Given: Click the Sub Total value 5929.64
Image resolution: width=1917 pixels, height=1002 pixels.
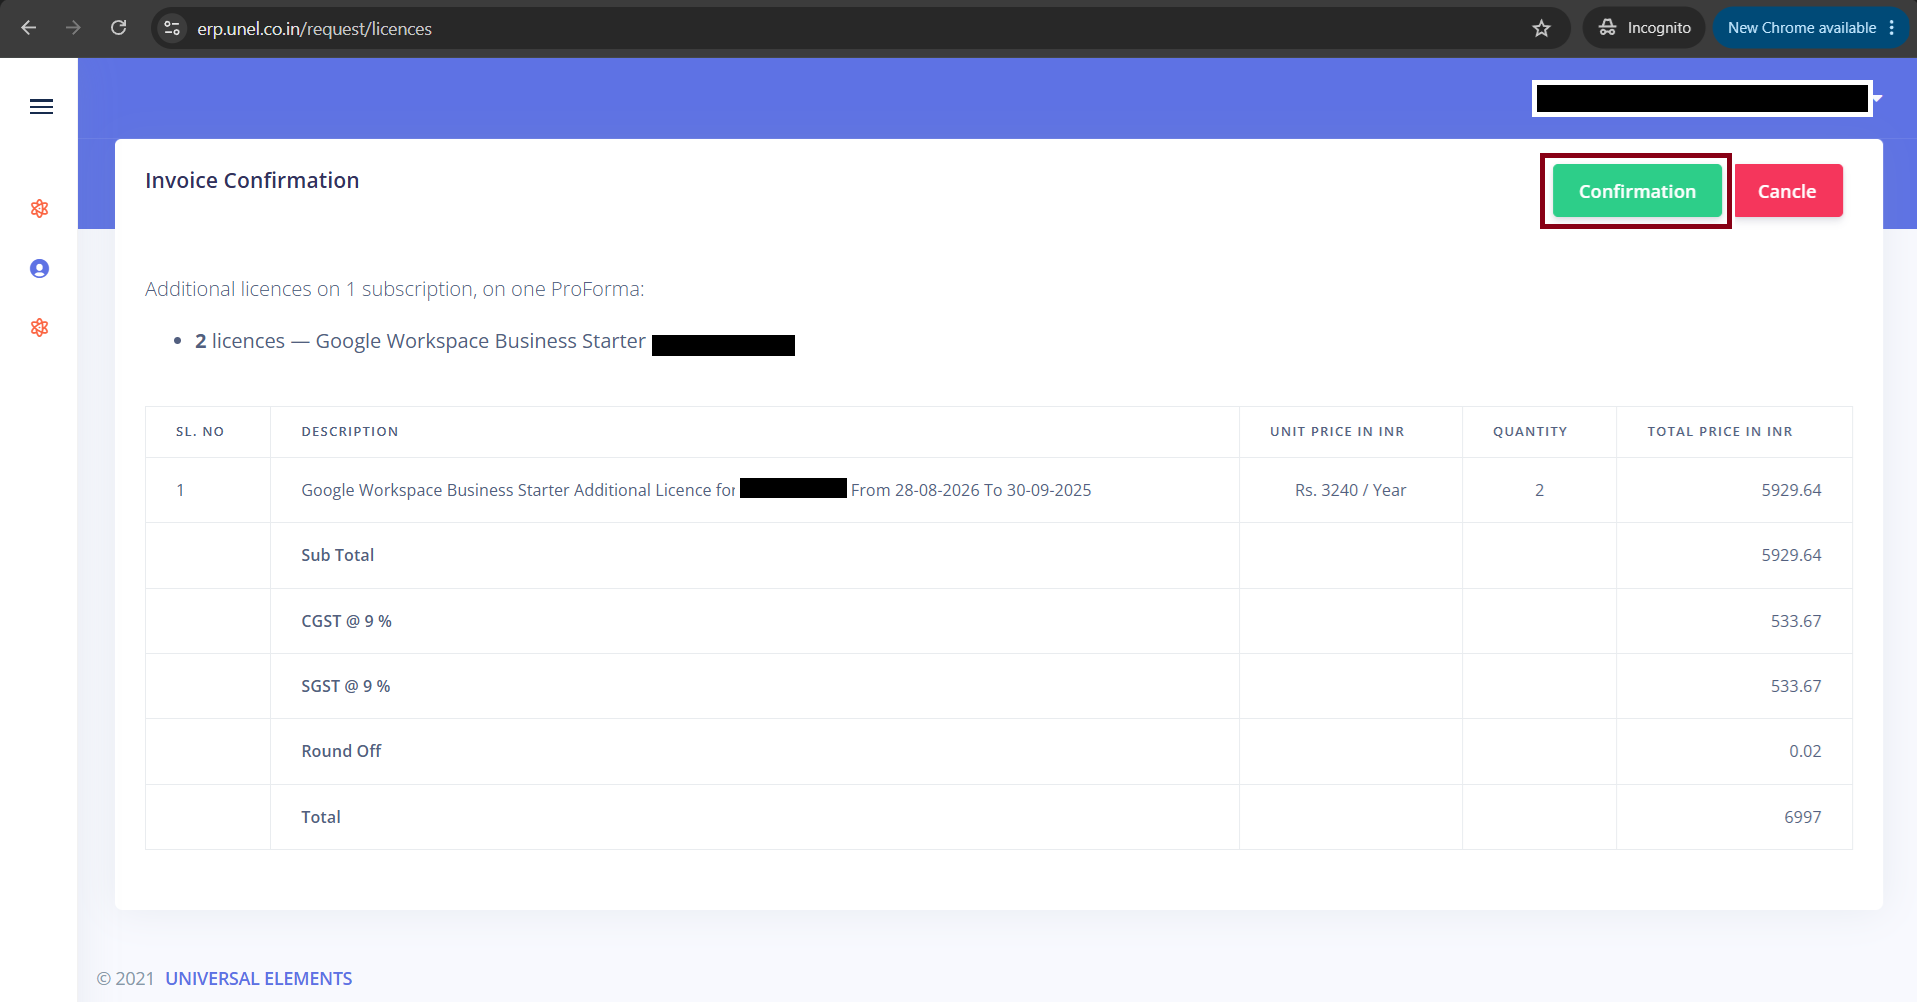Looking at the screenshot, I should 1791,555.
